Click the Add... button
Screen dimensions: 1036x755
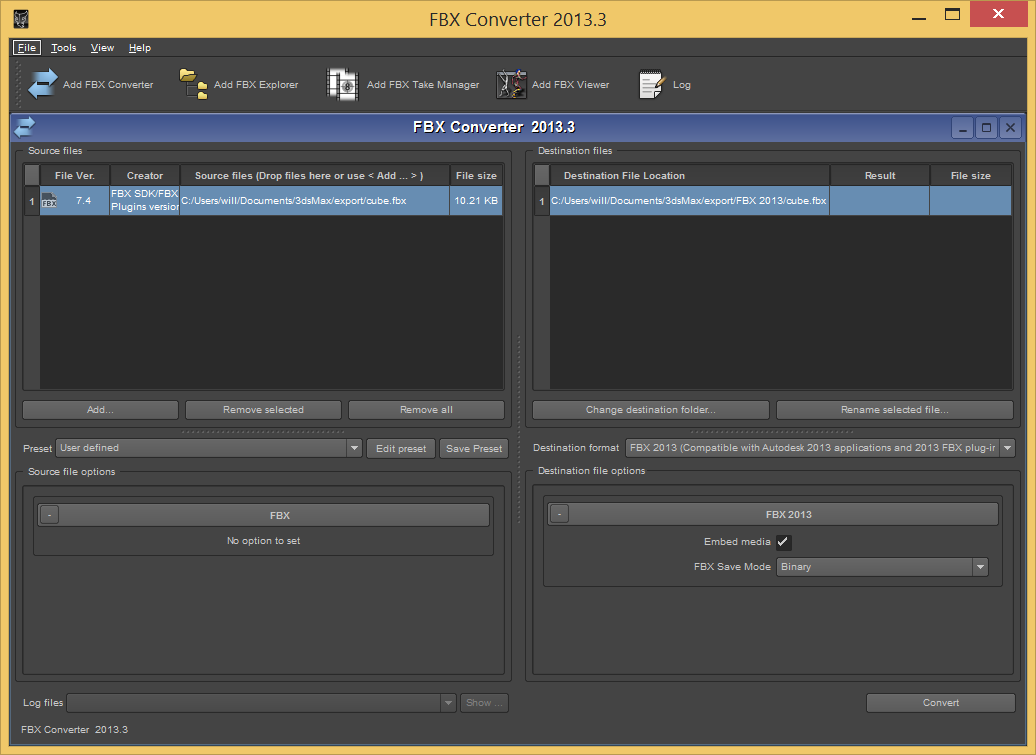(100, 410)
